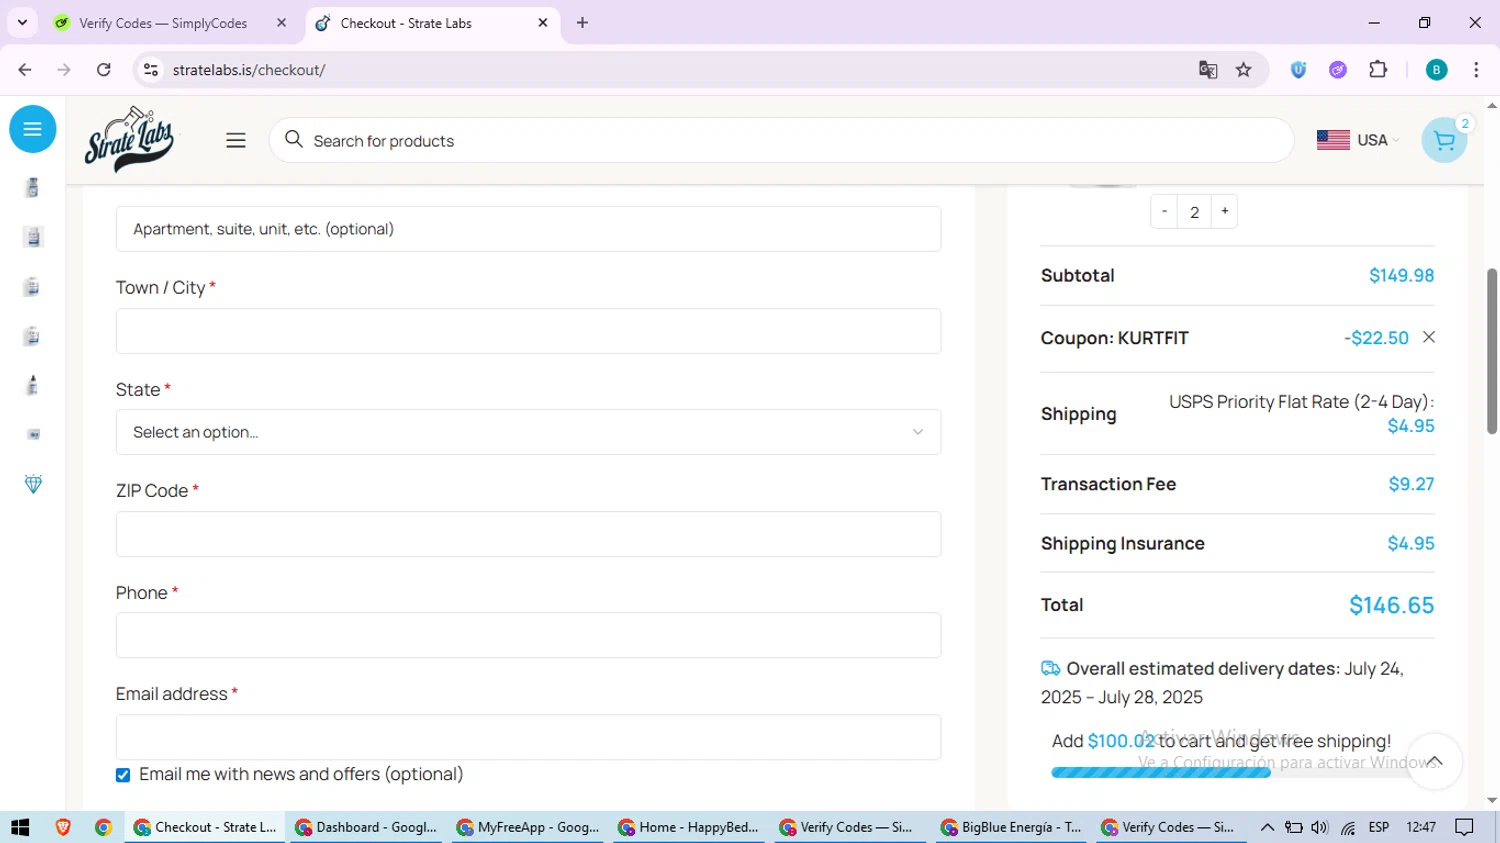Click the browser forward arrow
This screenshot has height=843, width=1500.
coord(64,70)
